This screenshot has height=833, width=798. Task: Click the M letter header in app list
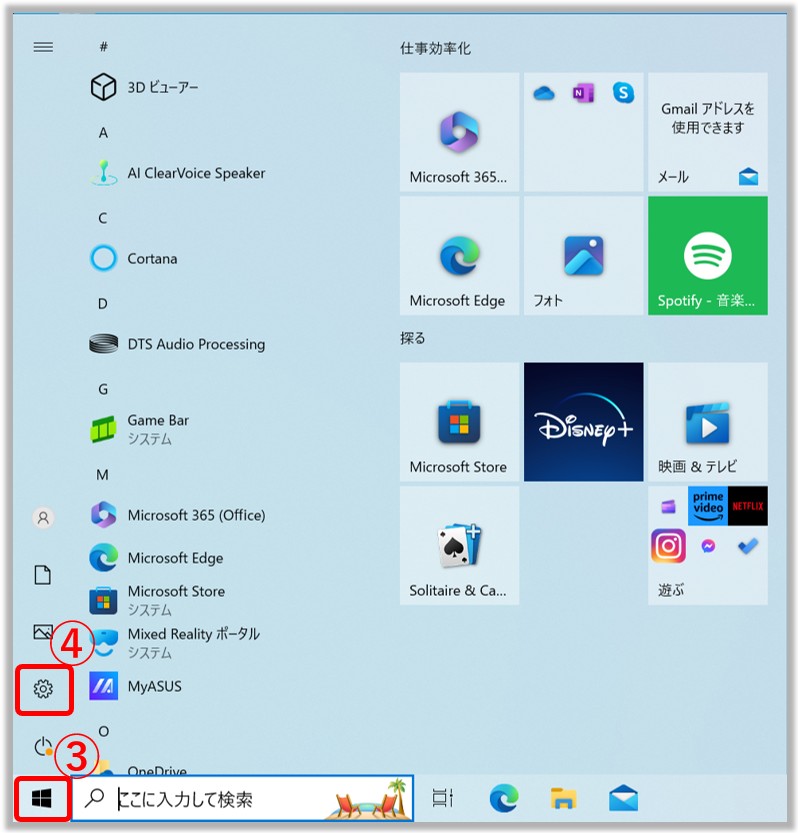[102, 475]
